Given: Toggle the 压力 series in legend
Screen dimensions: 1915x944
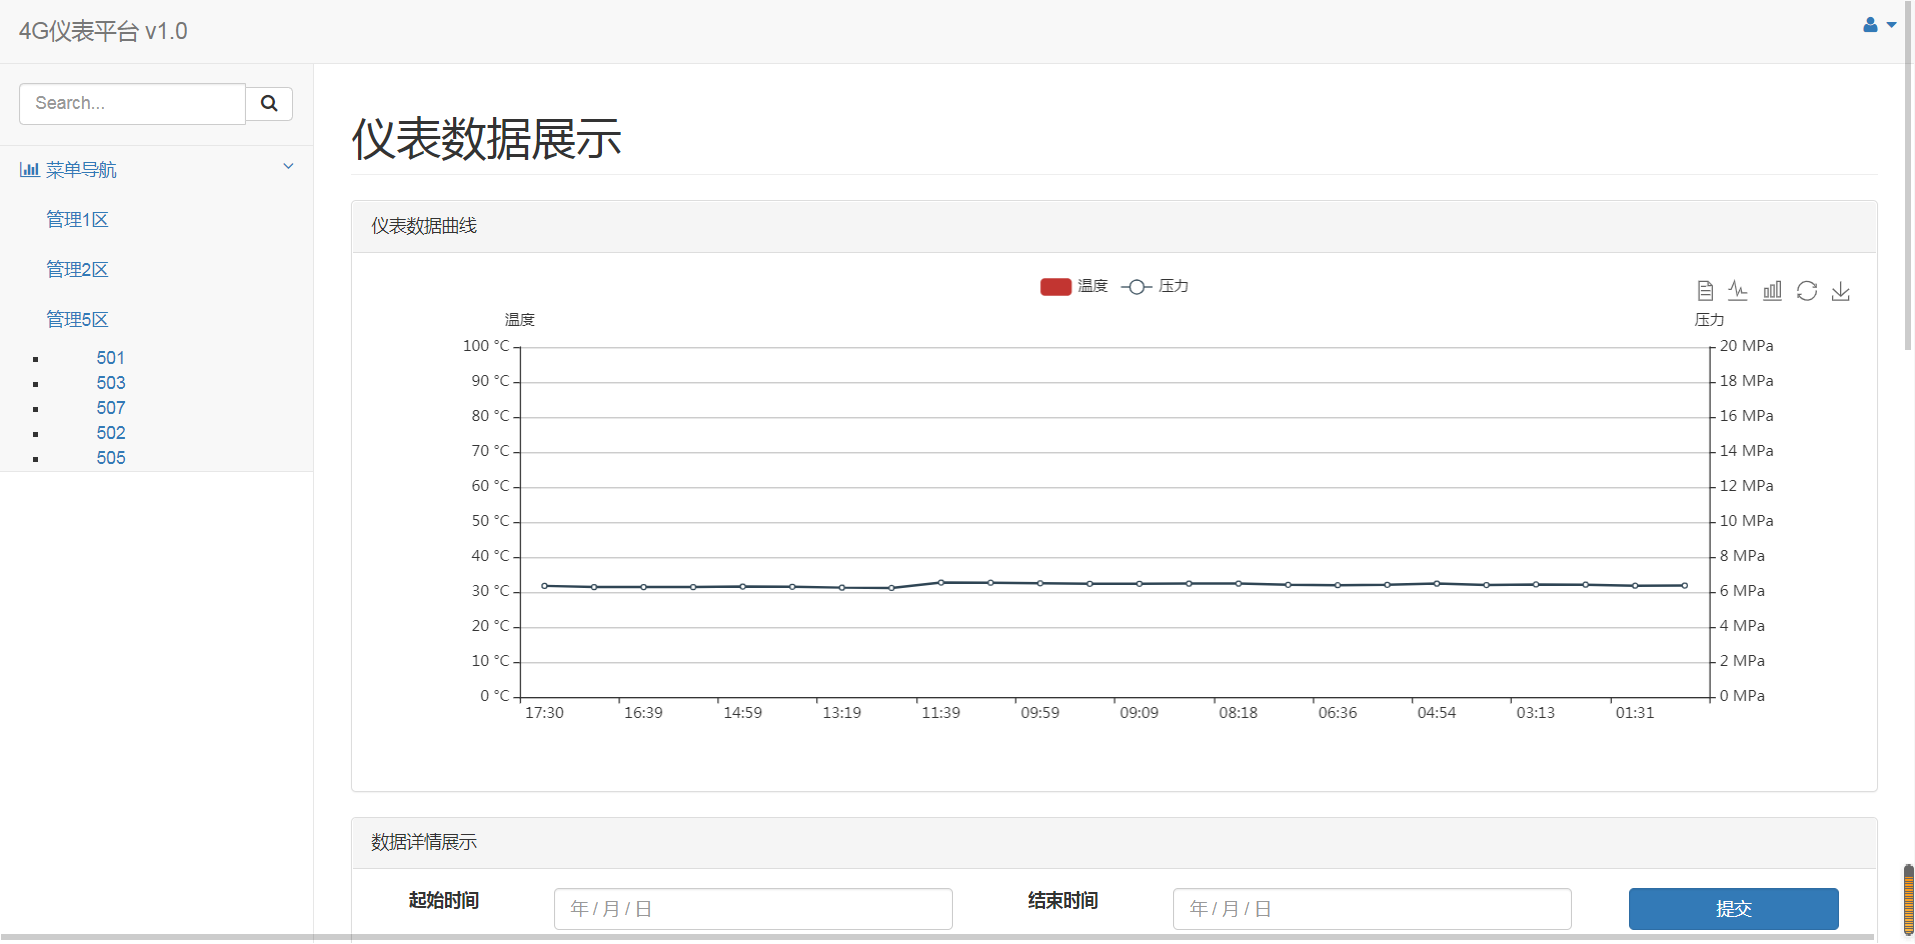Looking at the screenshot, I should (1155, 287).
